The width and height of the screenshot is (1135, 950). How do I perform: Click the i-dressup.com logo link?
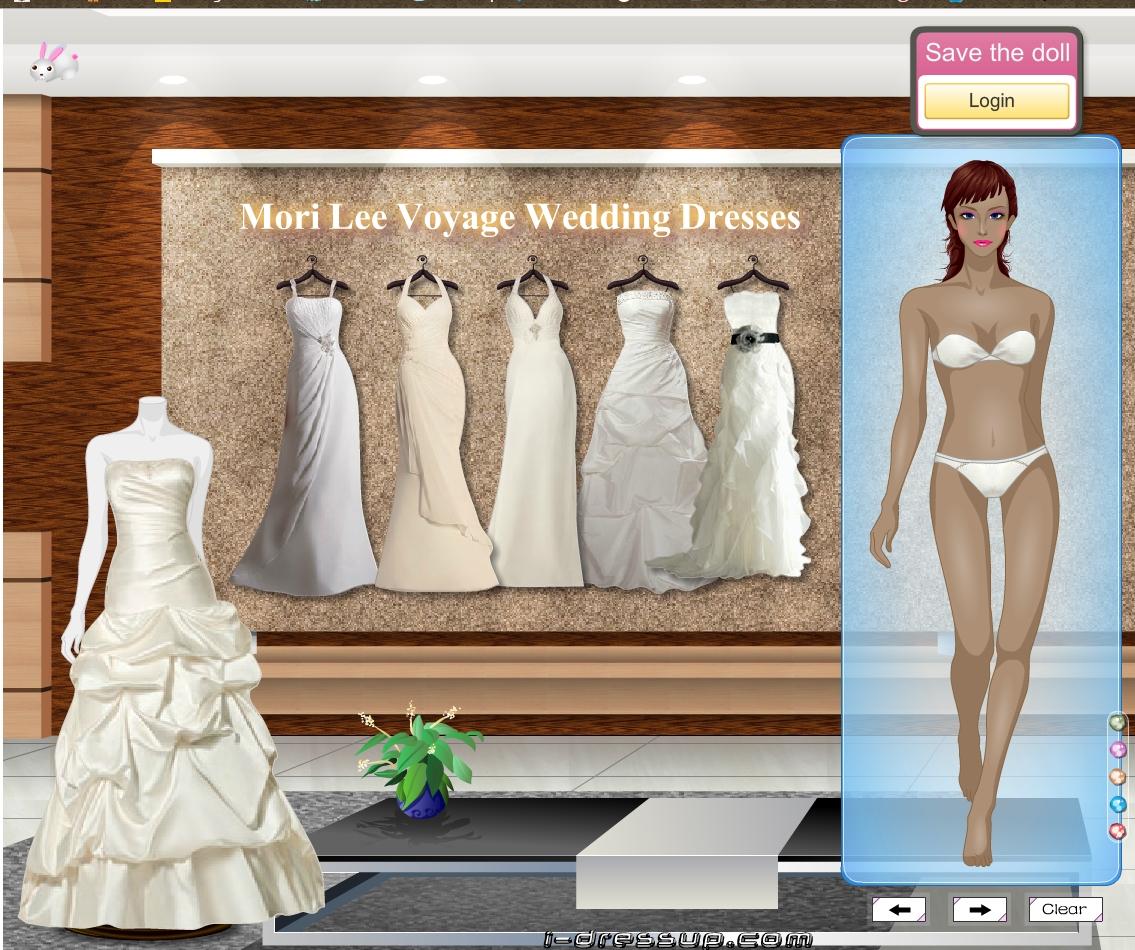click(677, 939)
